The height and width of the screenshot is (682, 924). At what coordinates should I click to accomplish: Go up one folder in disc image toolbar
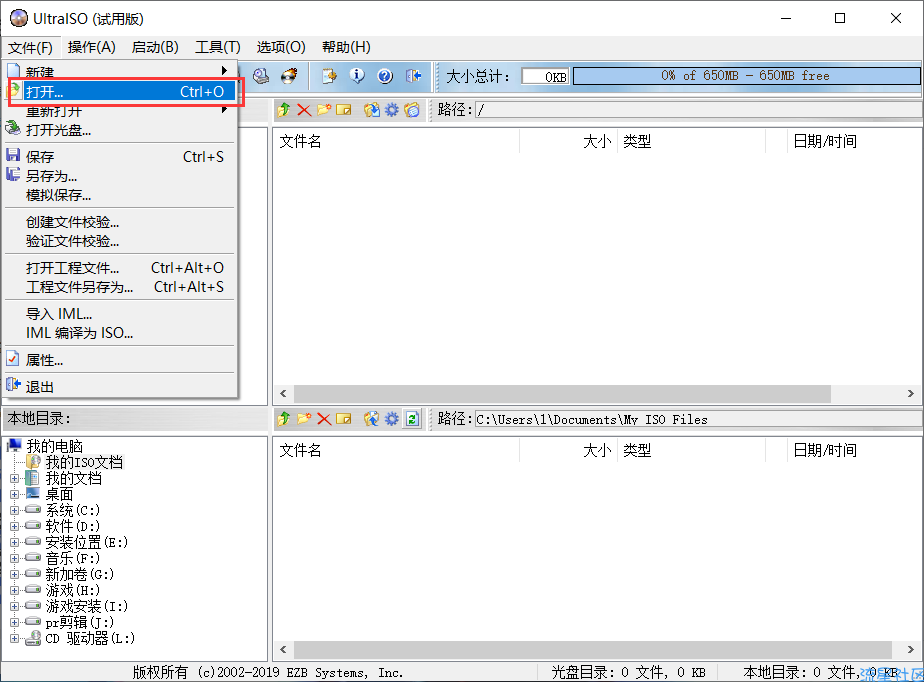click(284, 110)
